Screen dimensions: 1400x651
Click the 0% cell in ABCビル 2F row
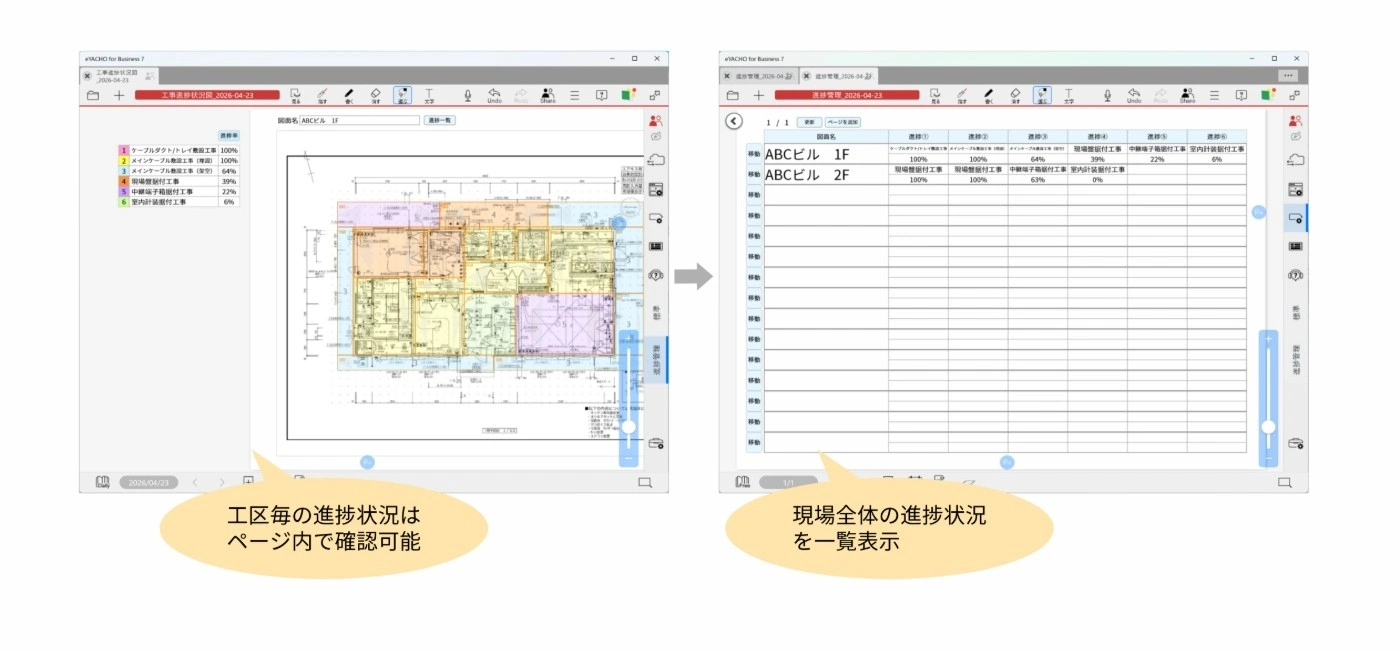point(1097,180)
